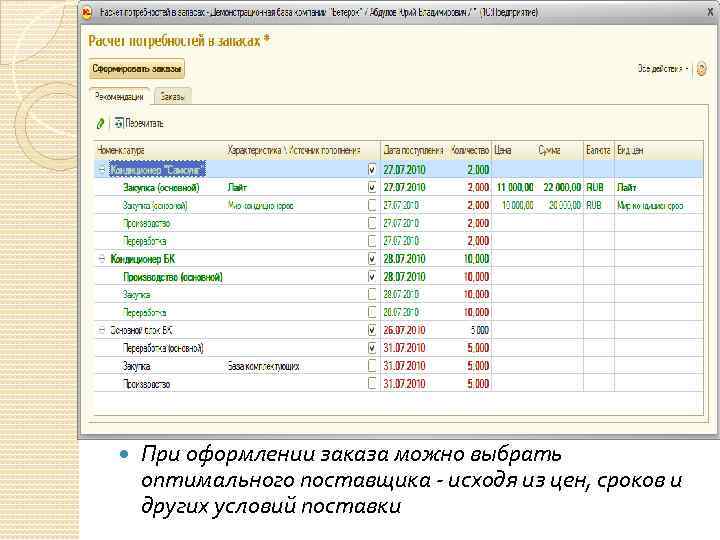Click the Лайт supplier cell

(237, 187)
